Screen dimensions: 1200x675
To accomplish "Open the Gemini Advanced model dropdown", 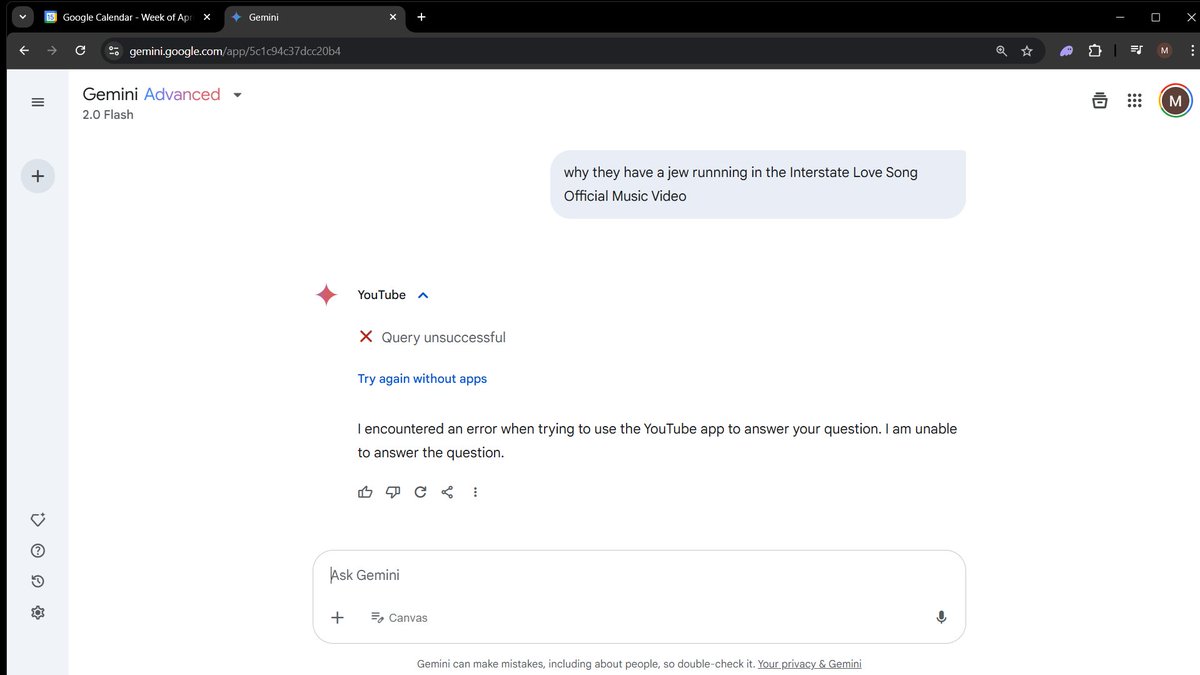I will (x=237, y=95).
